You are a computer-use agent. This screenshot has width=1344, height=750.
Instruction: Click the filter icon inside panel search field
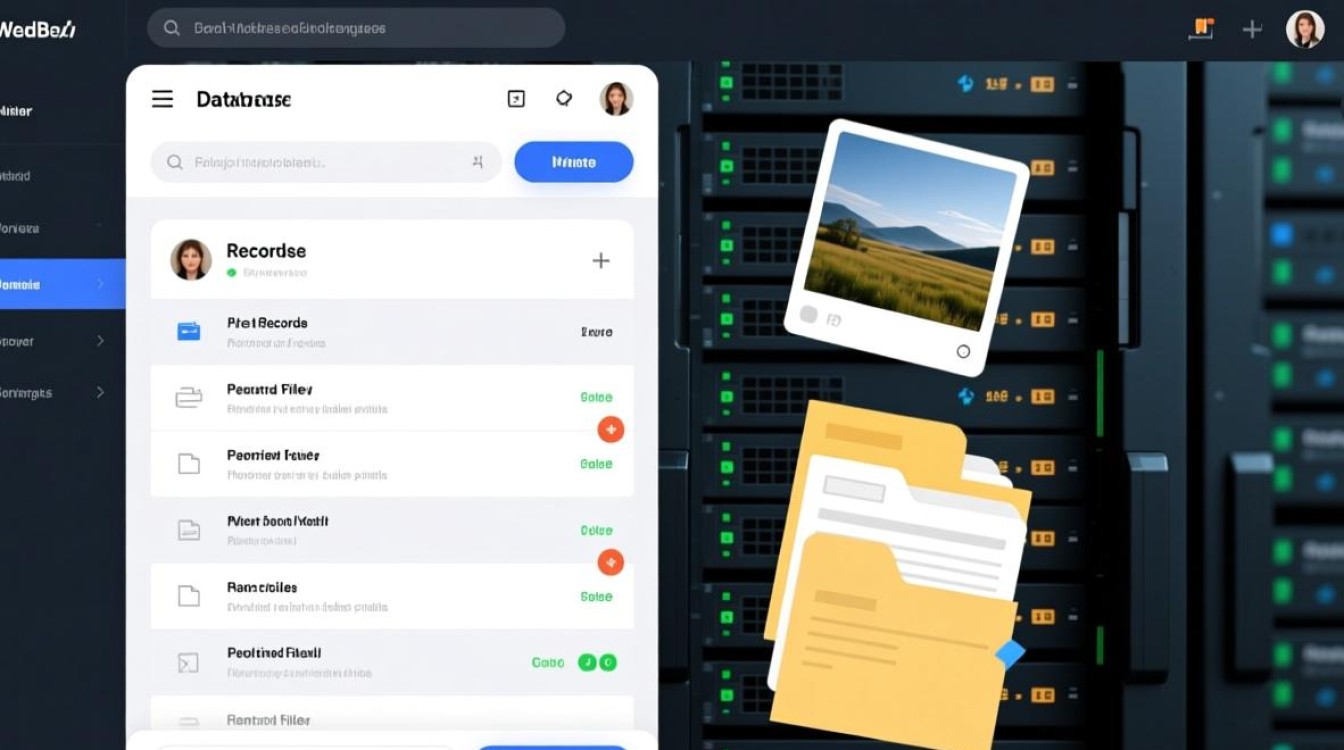[x=478, y=162]
